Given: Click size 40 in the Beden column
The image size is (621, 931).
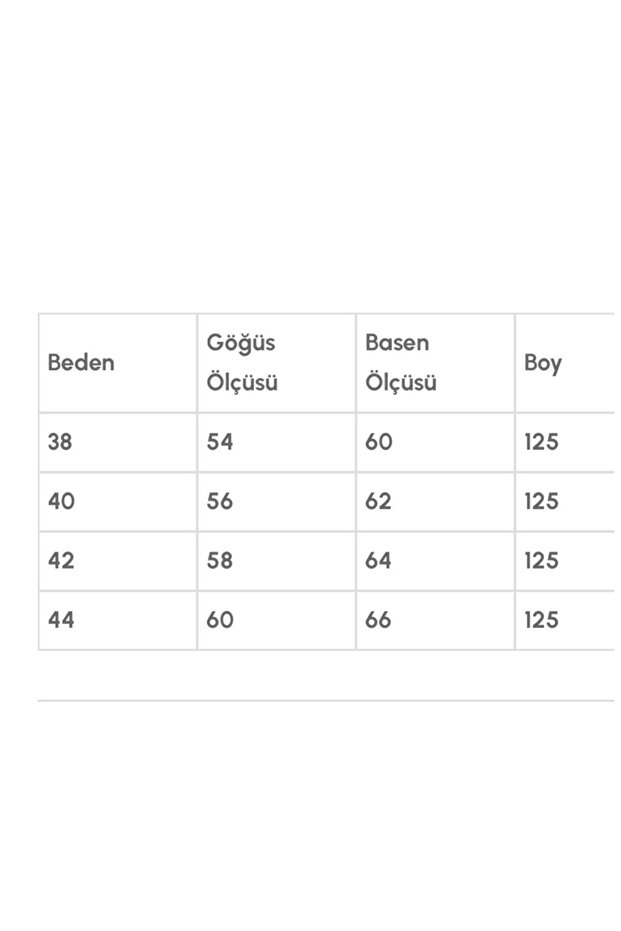Looking at the screenshot, I should (61, 500).
